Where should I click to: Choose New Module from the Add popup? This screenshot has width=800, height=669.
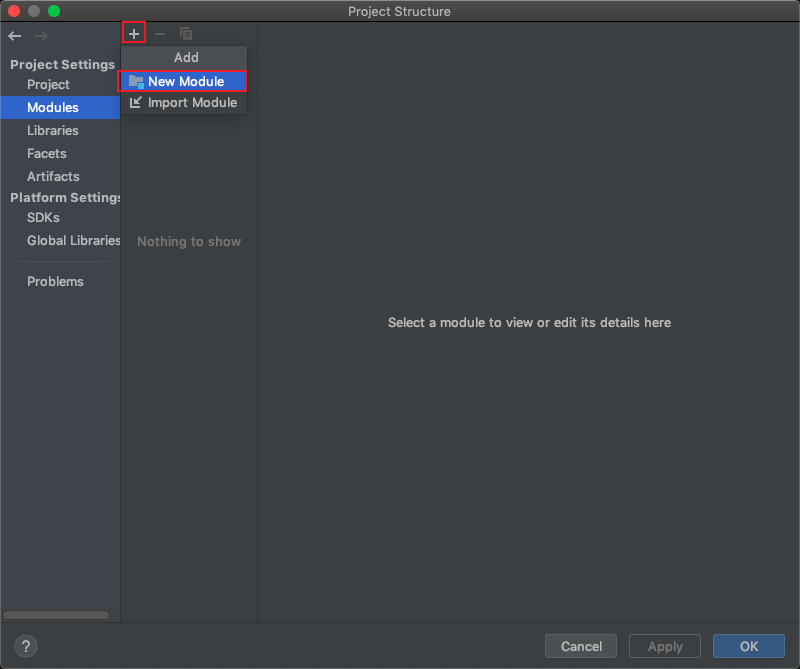pos(183,81)
